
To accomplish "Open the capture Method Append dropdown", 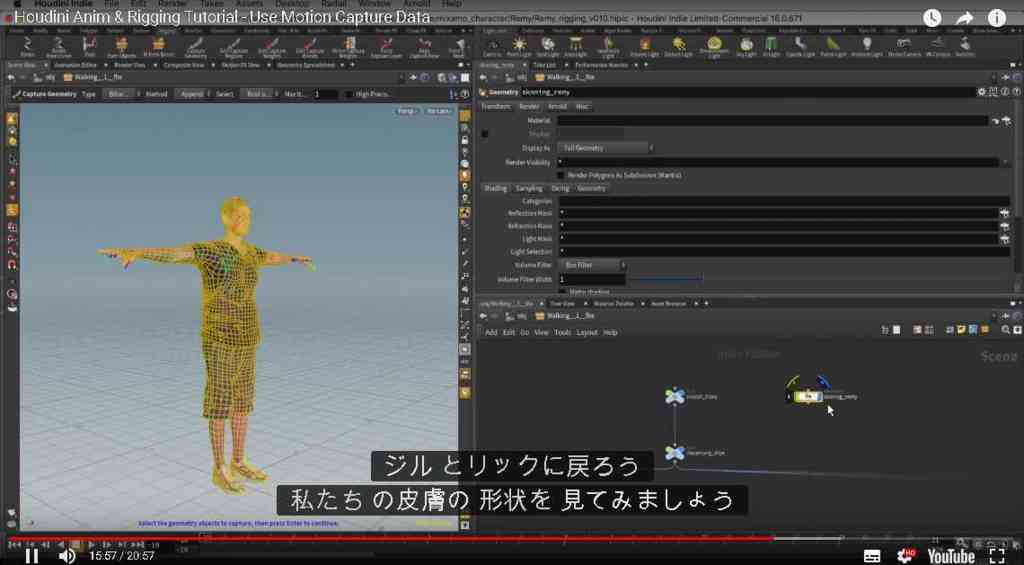I will point(192,94).
